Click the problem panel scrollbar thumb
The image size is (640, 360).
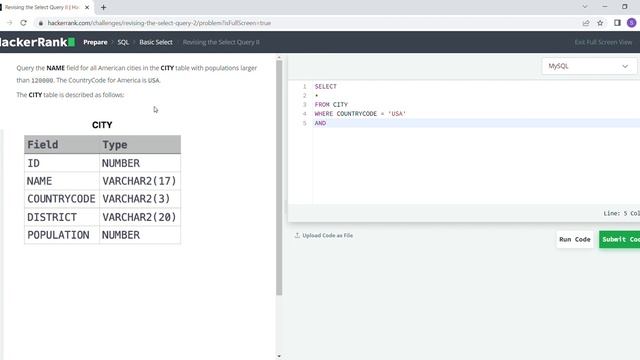coord(279,178)
